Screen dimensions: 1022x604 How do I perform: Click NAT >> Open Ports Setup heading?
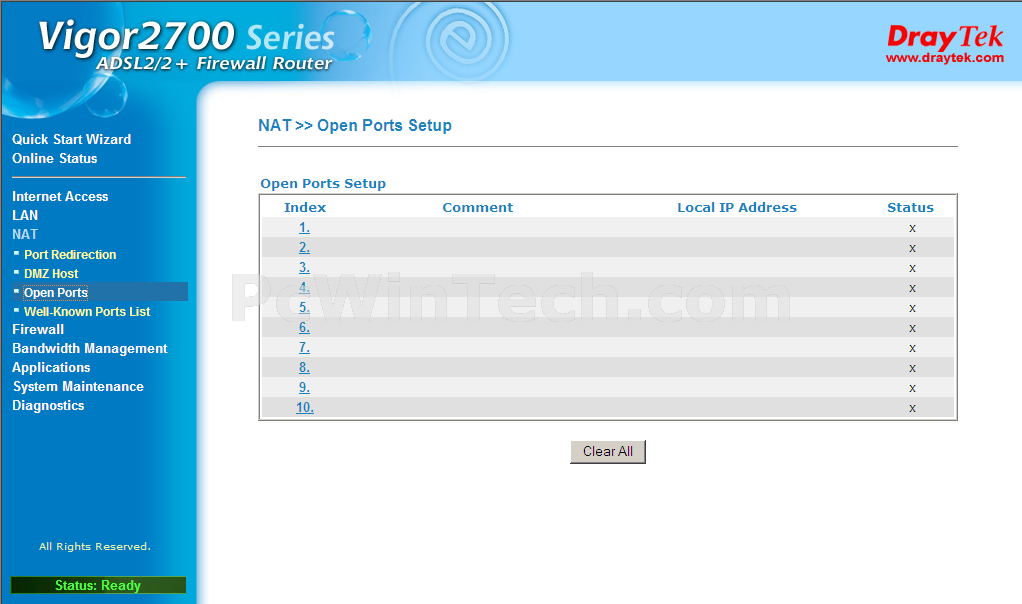click(355, 125)
